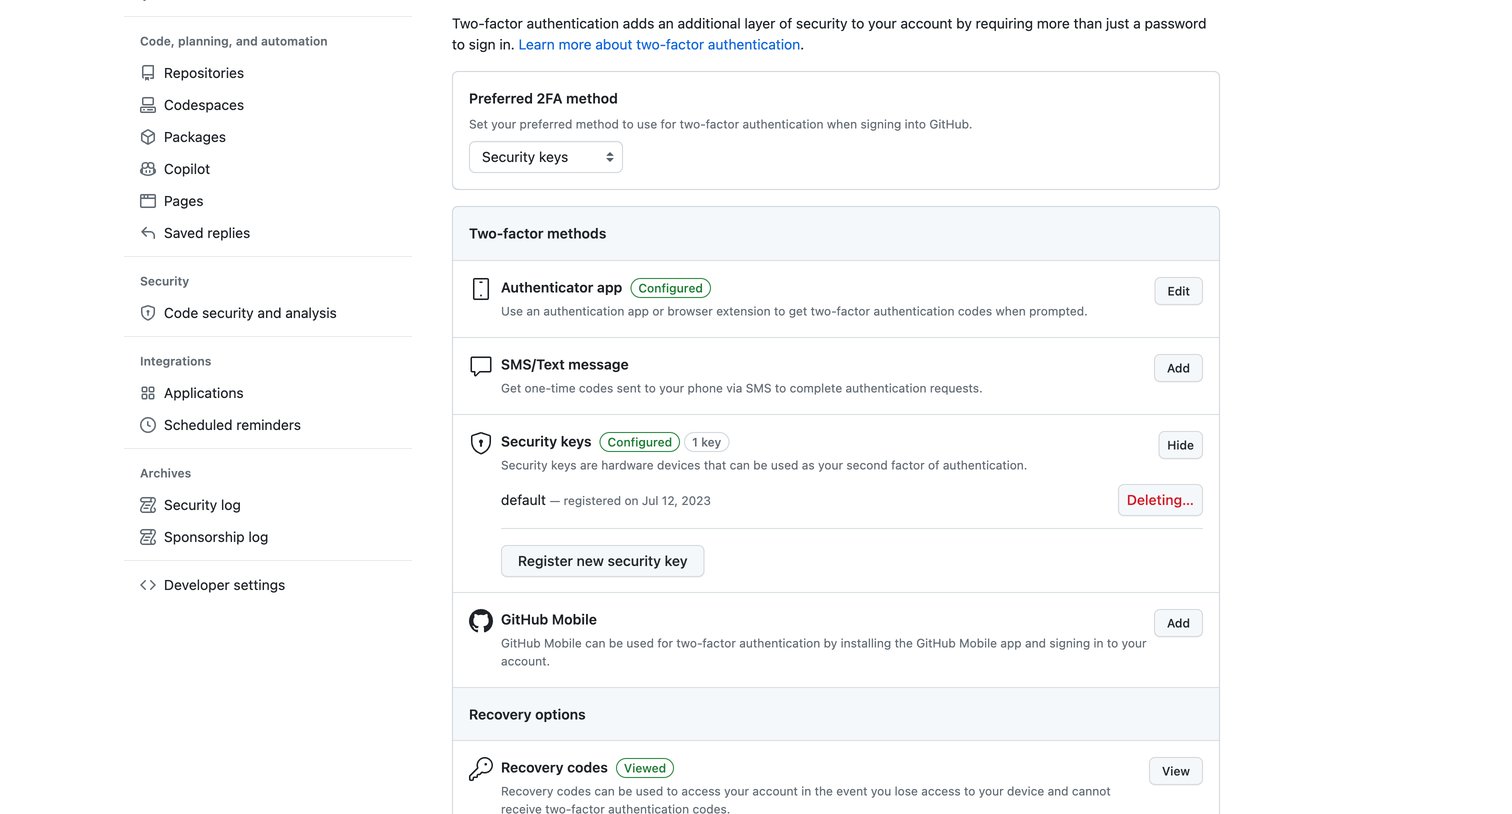Click the Packages cube icon

(x=148, y=137)
